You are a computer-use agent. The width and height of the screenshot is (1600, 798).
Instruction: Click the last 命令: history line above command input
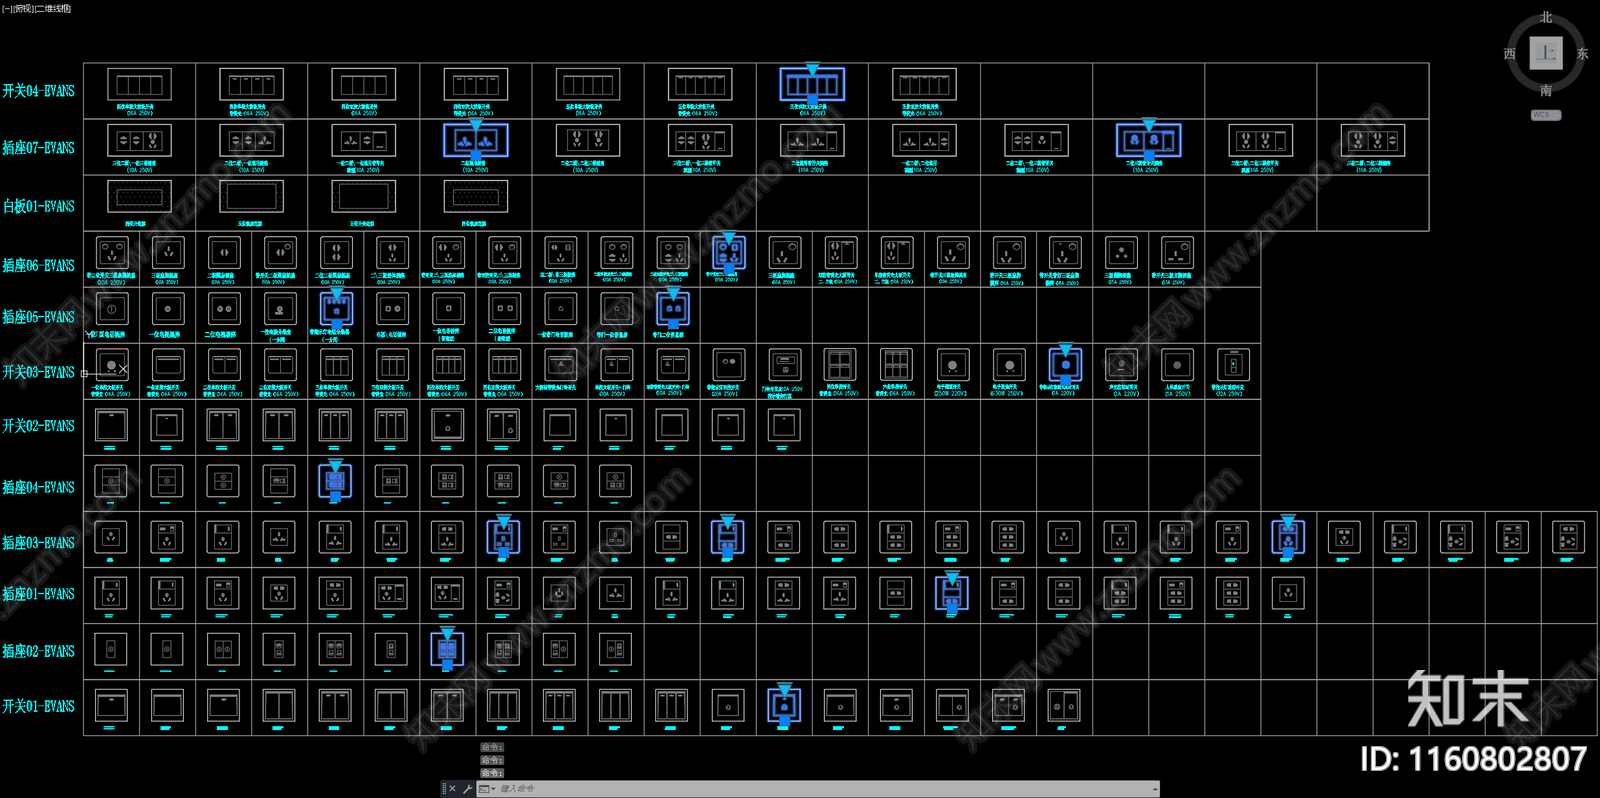492,773
